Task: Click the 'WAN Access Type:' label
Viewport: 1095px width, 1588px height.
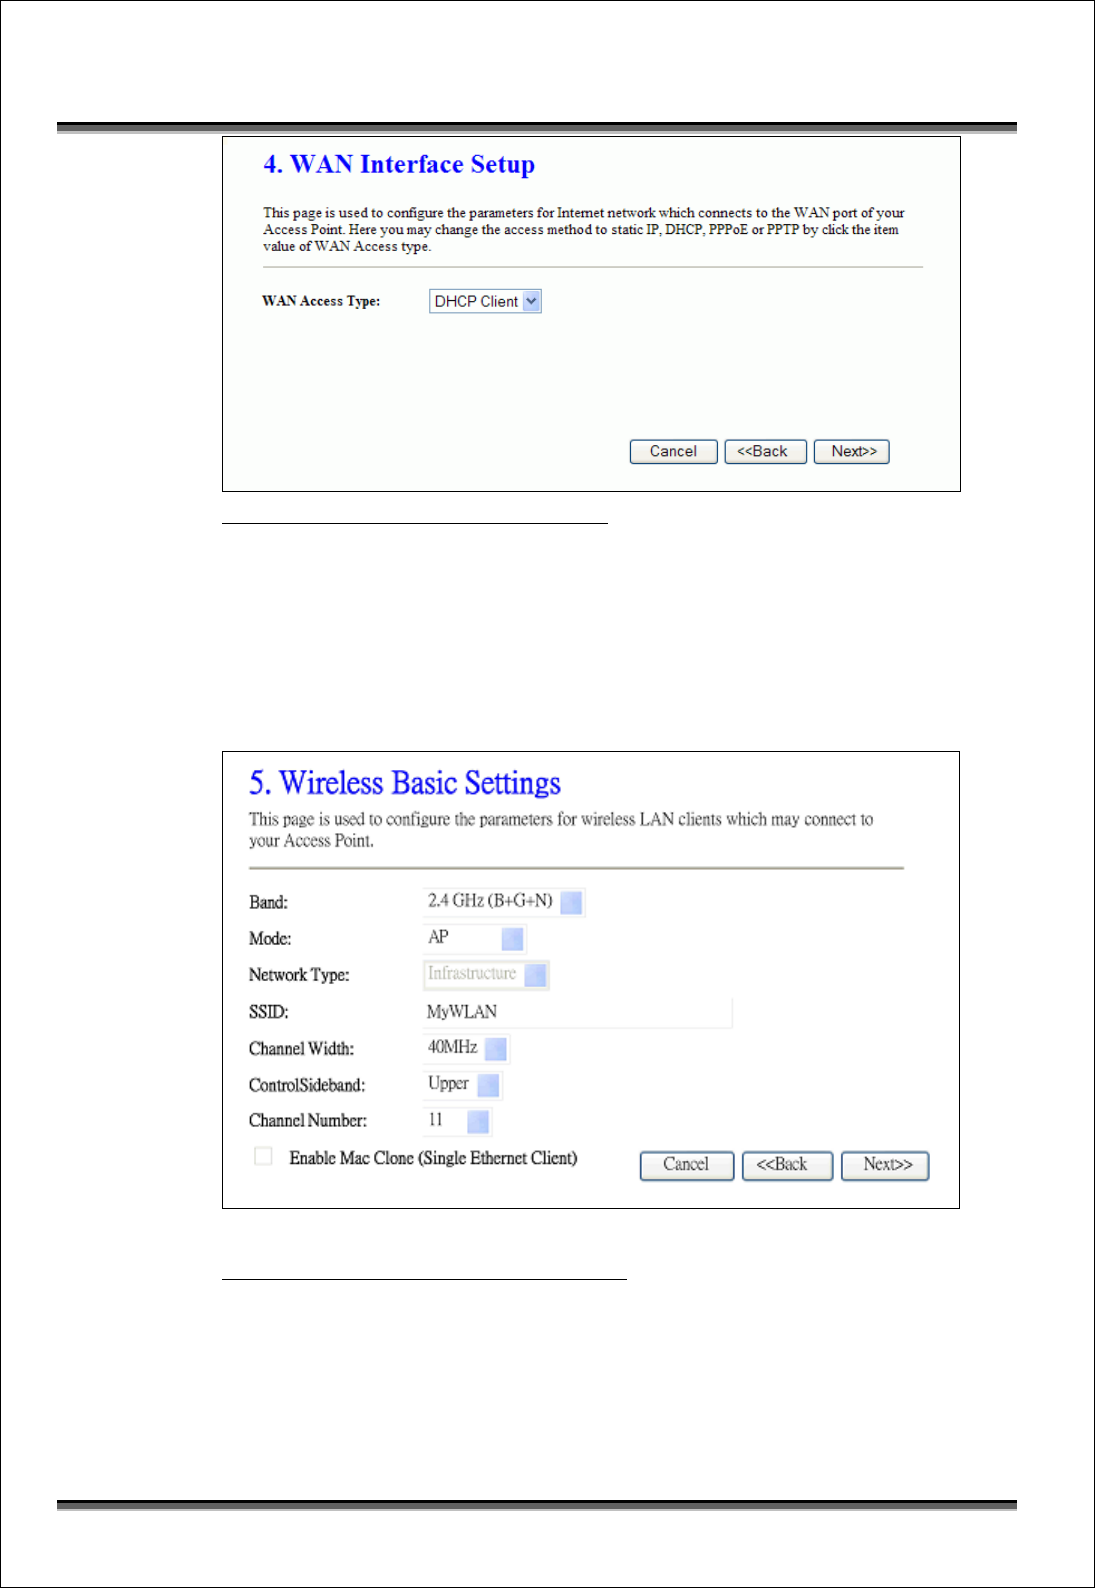Action: coord(321,301)
